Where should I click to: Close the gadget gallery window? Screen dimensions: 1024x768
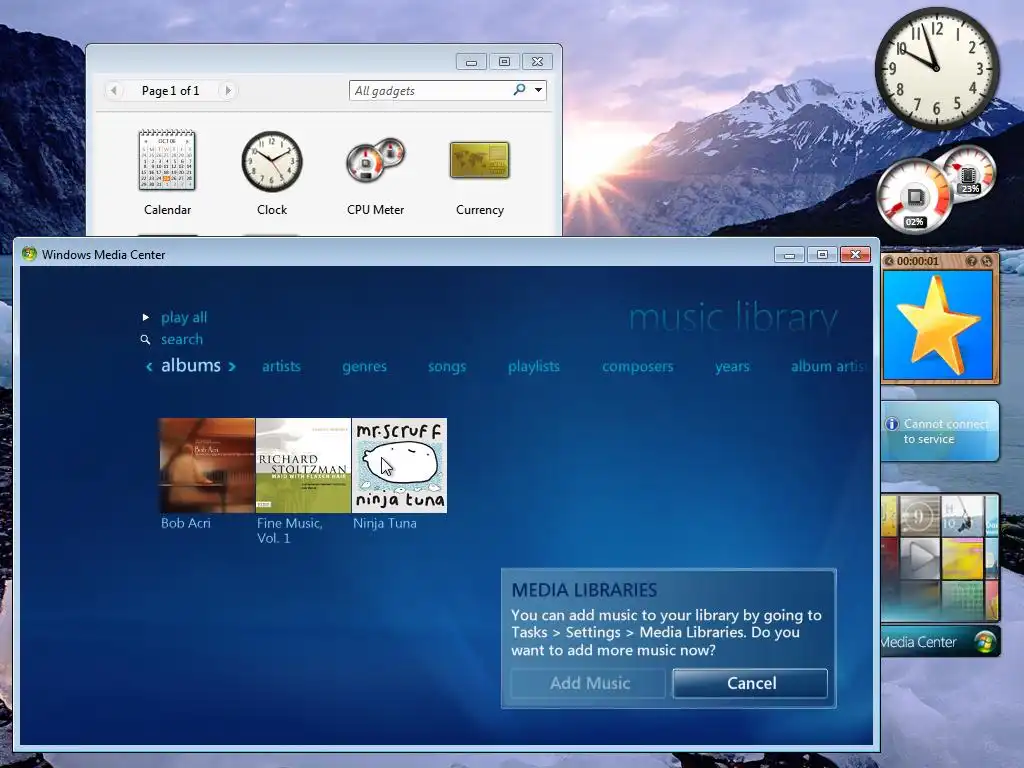click(x=537, y=61)
